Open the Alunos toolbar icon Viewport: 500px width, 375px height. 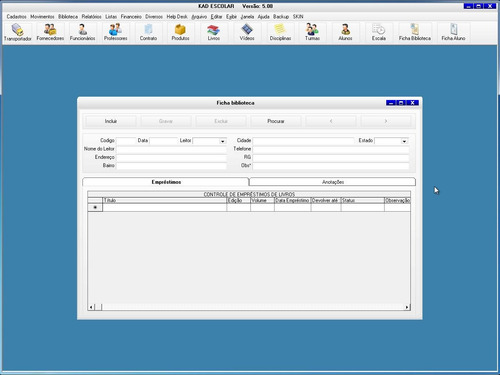(345, 32)
